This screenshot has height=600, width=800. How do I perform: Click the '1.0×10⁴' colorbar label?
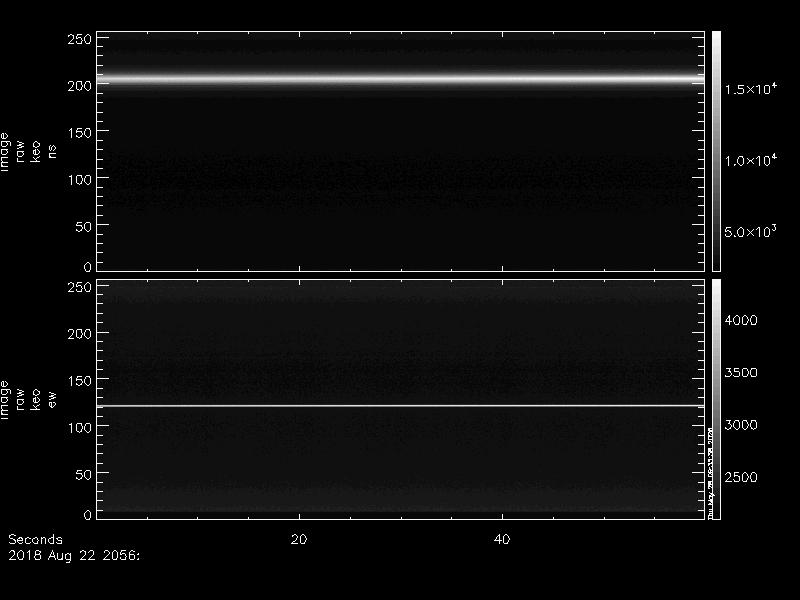[x=751, y=161]
